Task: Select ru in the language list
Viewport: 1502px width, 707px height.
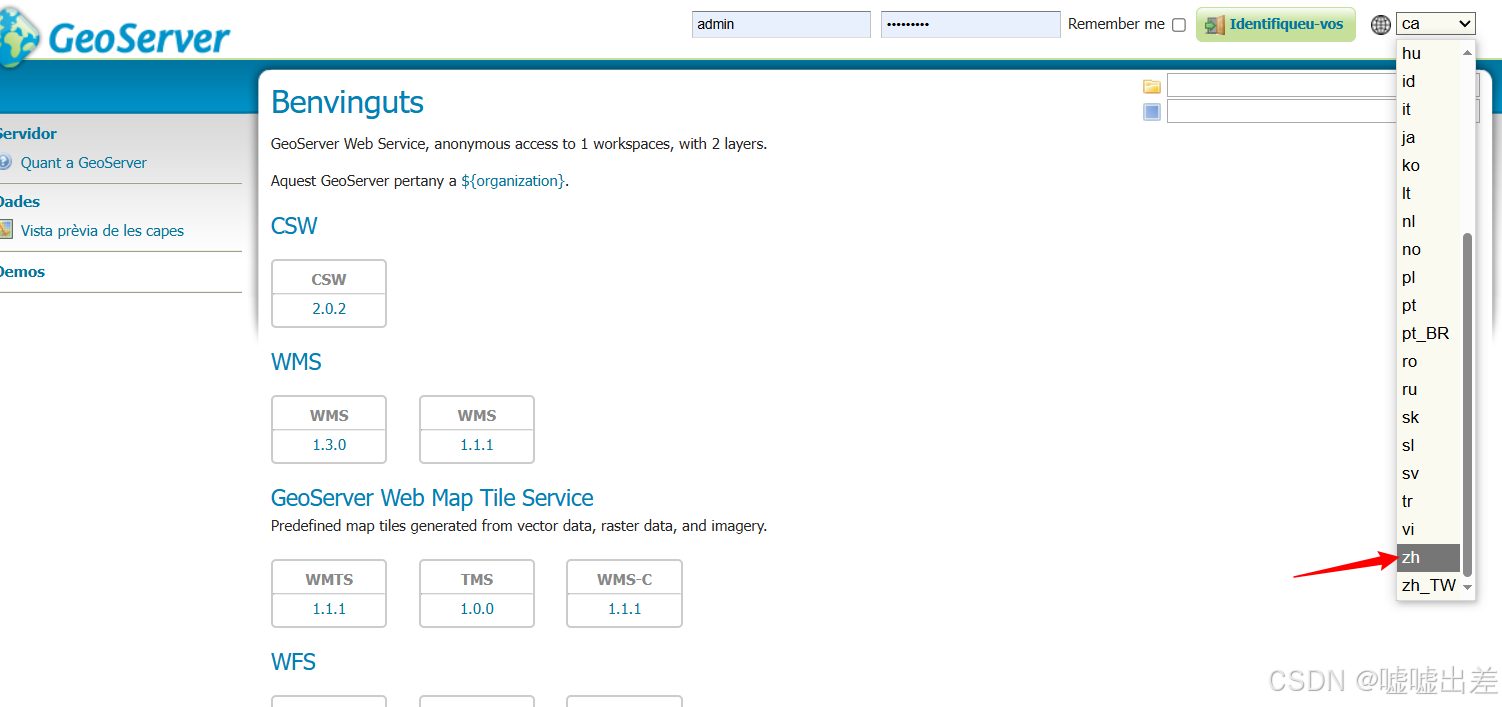Action: click(x=1429, y=390)
